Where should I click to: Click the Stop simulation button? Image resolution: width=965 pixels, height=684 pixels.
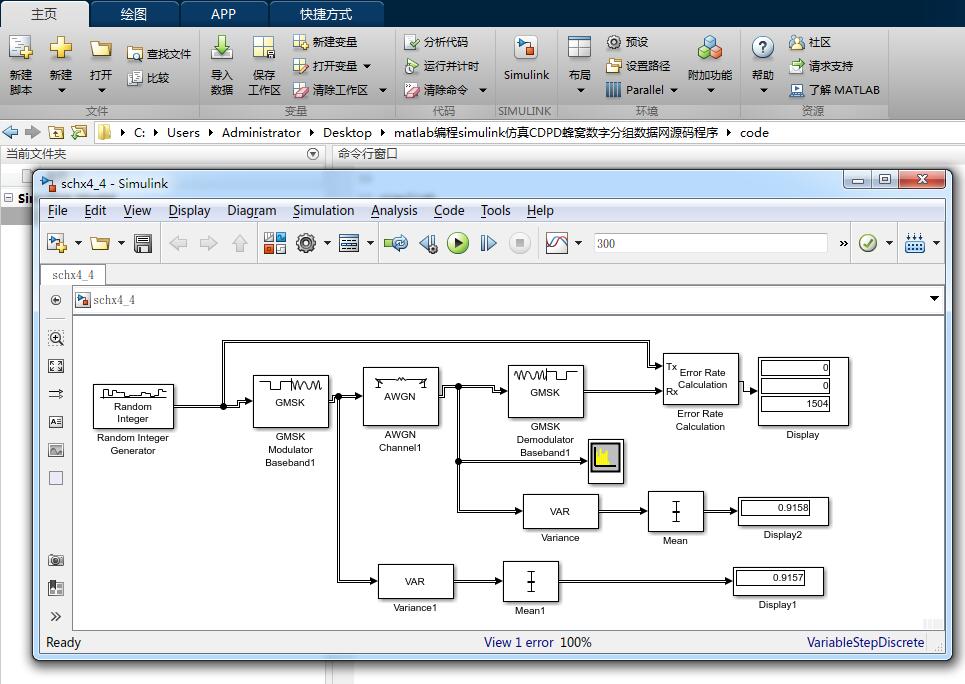click(520, 243)
